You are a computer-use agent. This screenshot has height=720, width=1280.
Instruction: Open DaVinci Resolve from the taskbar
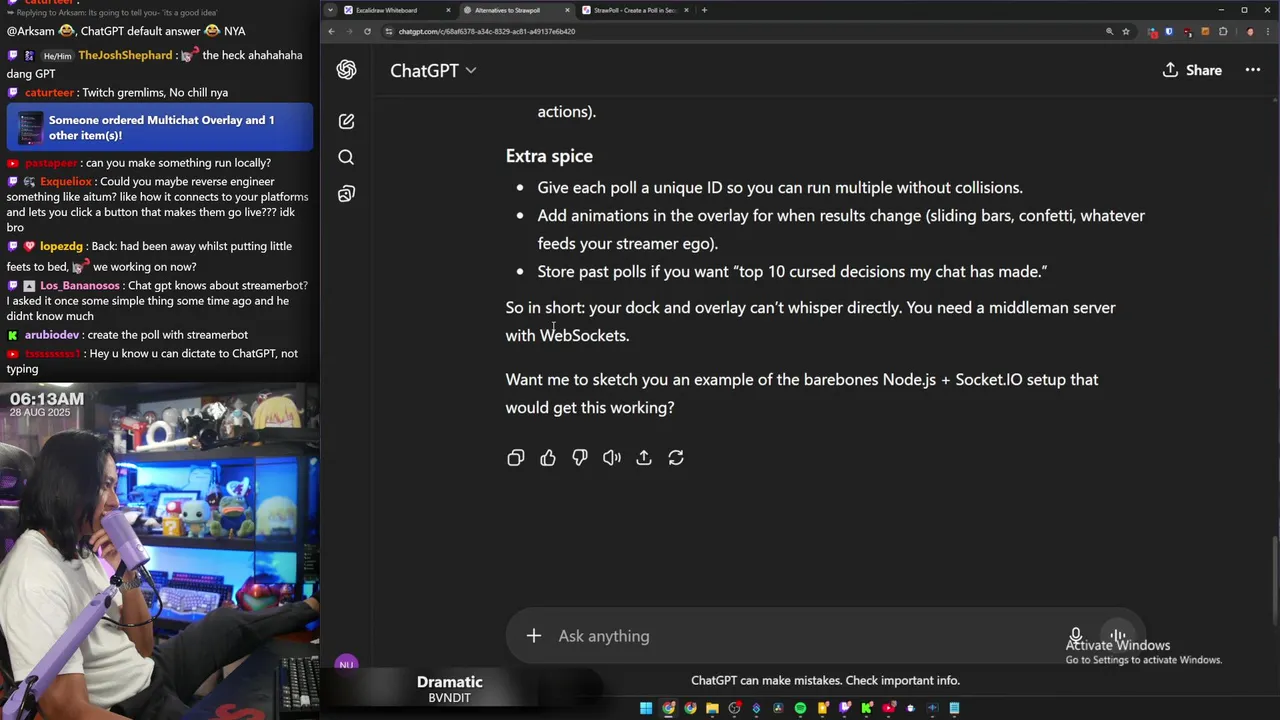pyautogui.click(x=778, y=708)
